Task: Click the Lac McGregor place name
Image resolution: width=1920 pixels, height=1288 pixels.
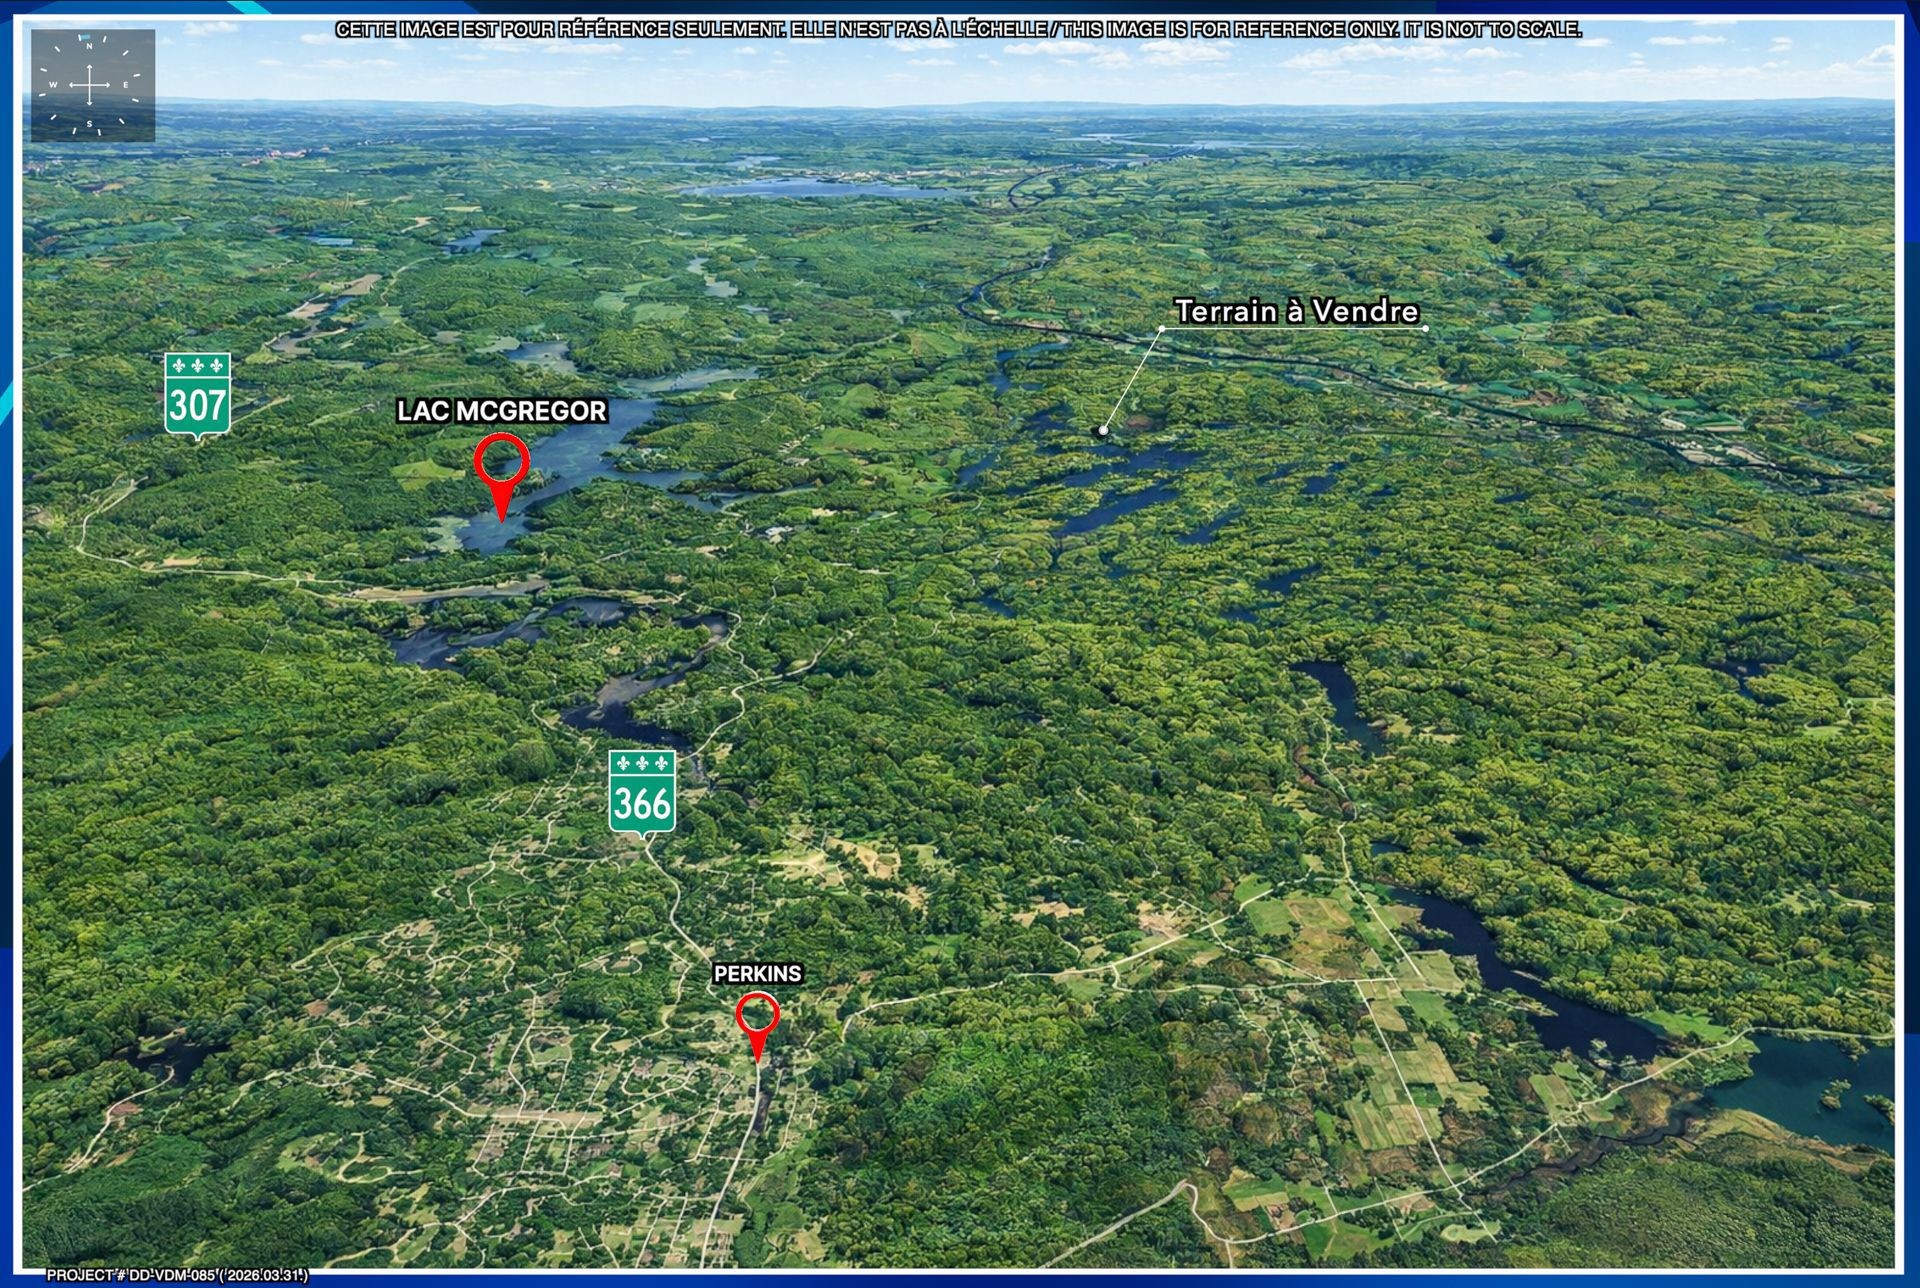Action: click(503, 410)
